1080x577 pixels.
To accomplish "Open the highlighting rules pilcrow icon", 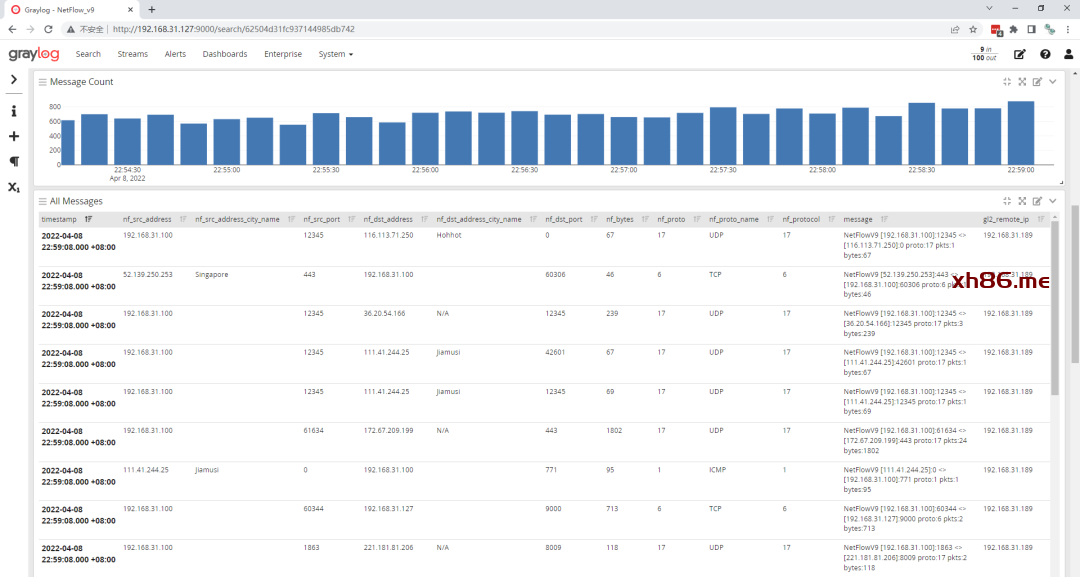I will (14, 161).
